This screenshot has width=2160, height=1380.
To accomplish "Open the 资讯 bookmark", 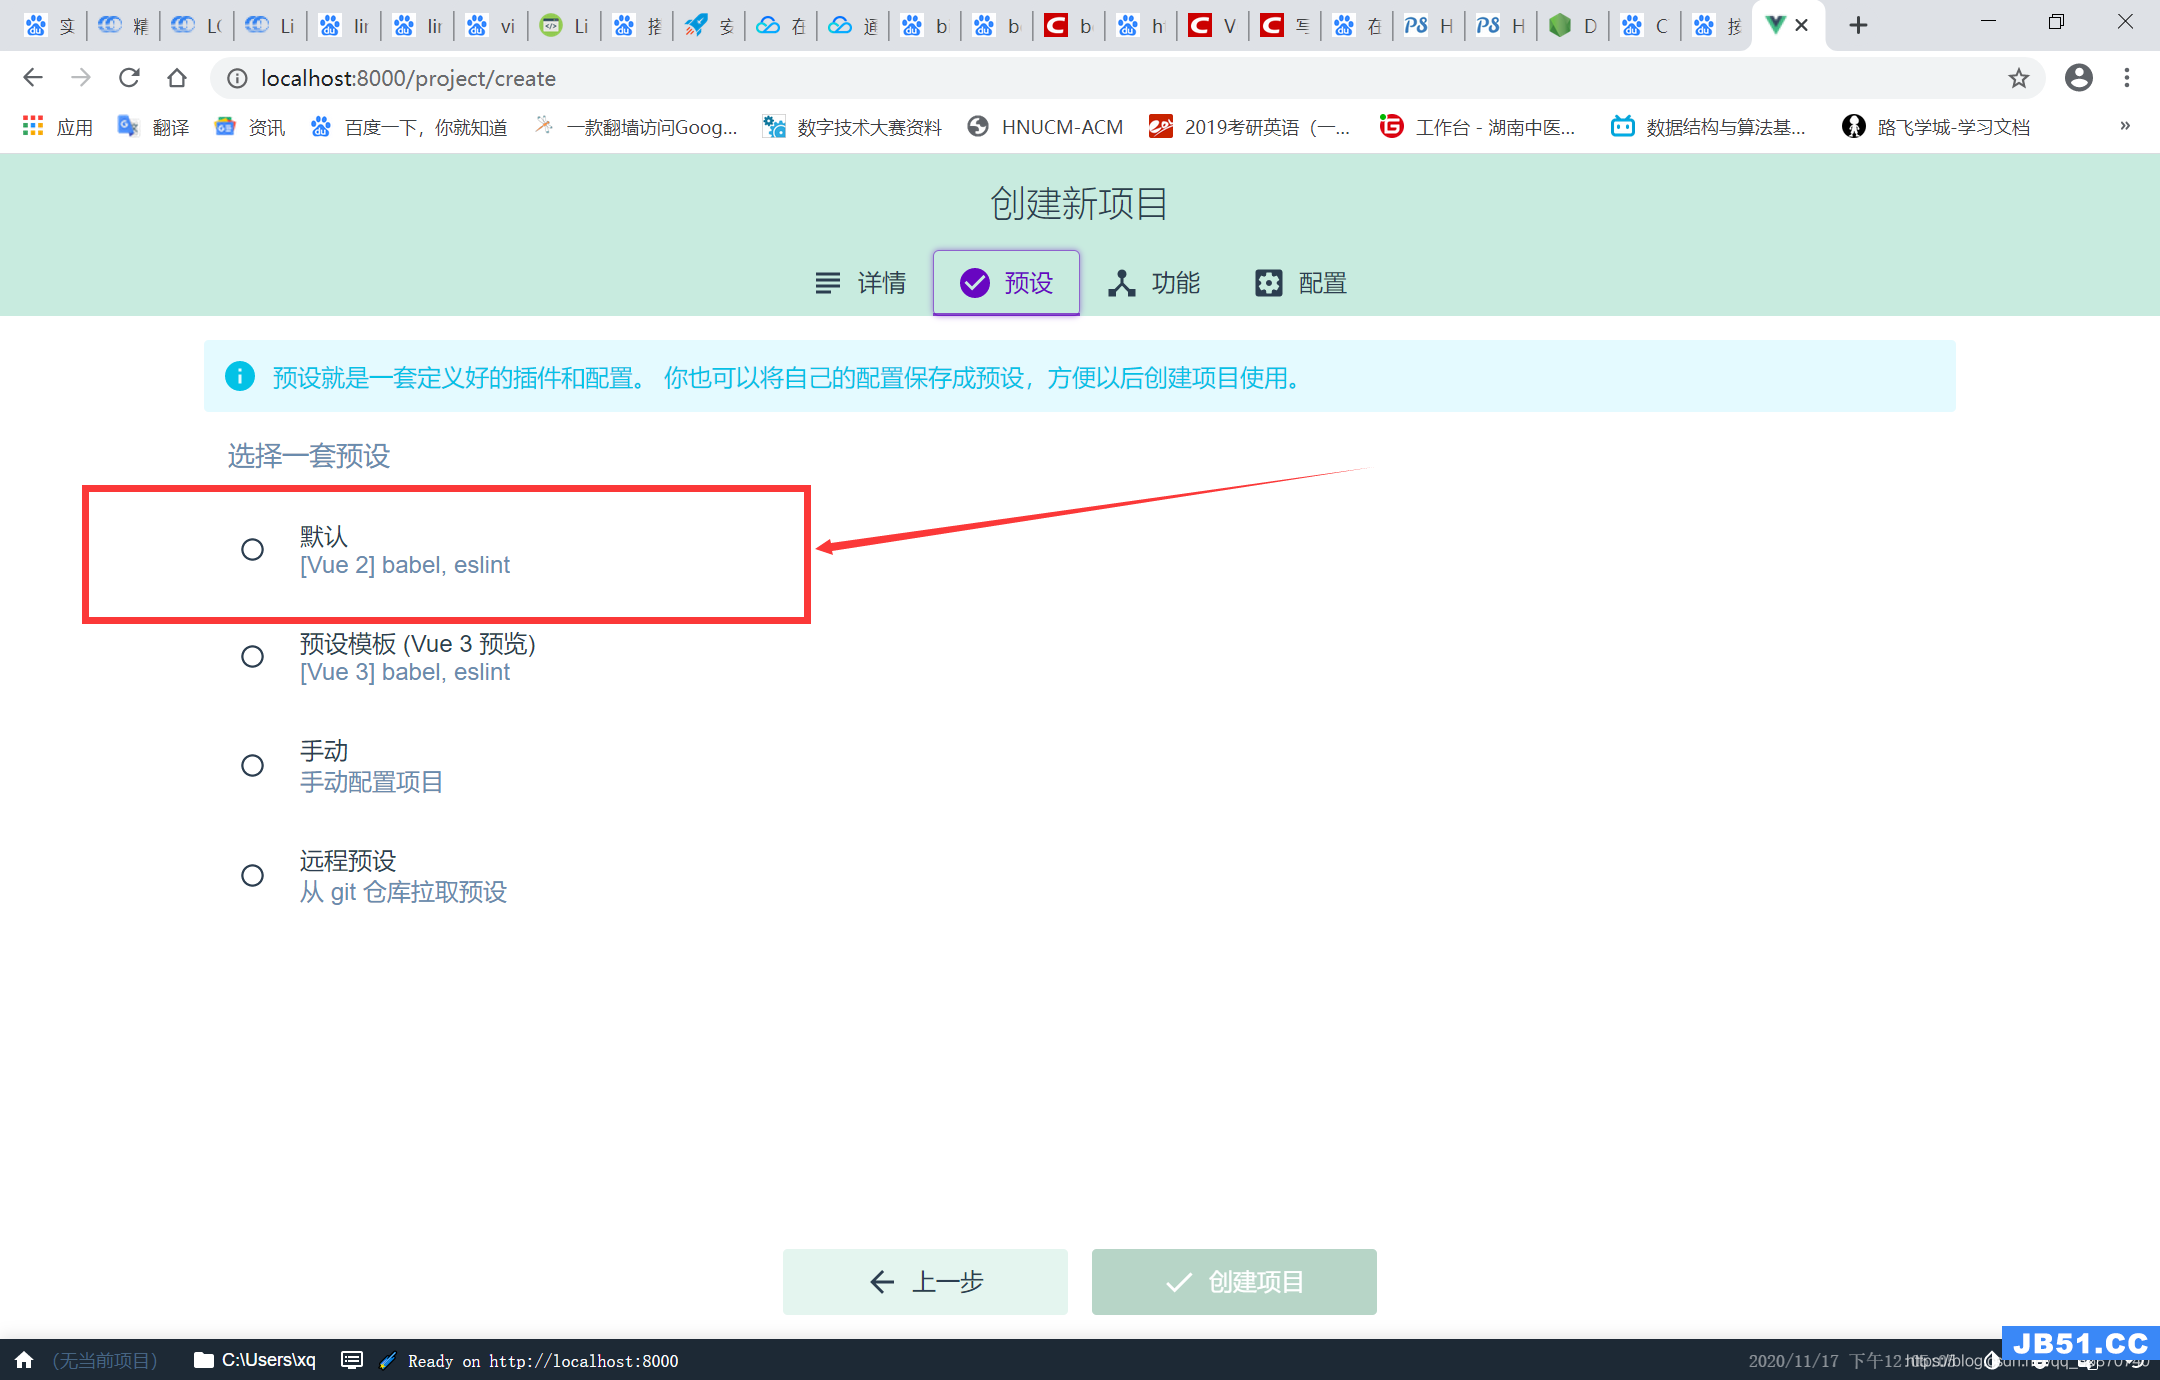I will [x=250, y=127].
